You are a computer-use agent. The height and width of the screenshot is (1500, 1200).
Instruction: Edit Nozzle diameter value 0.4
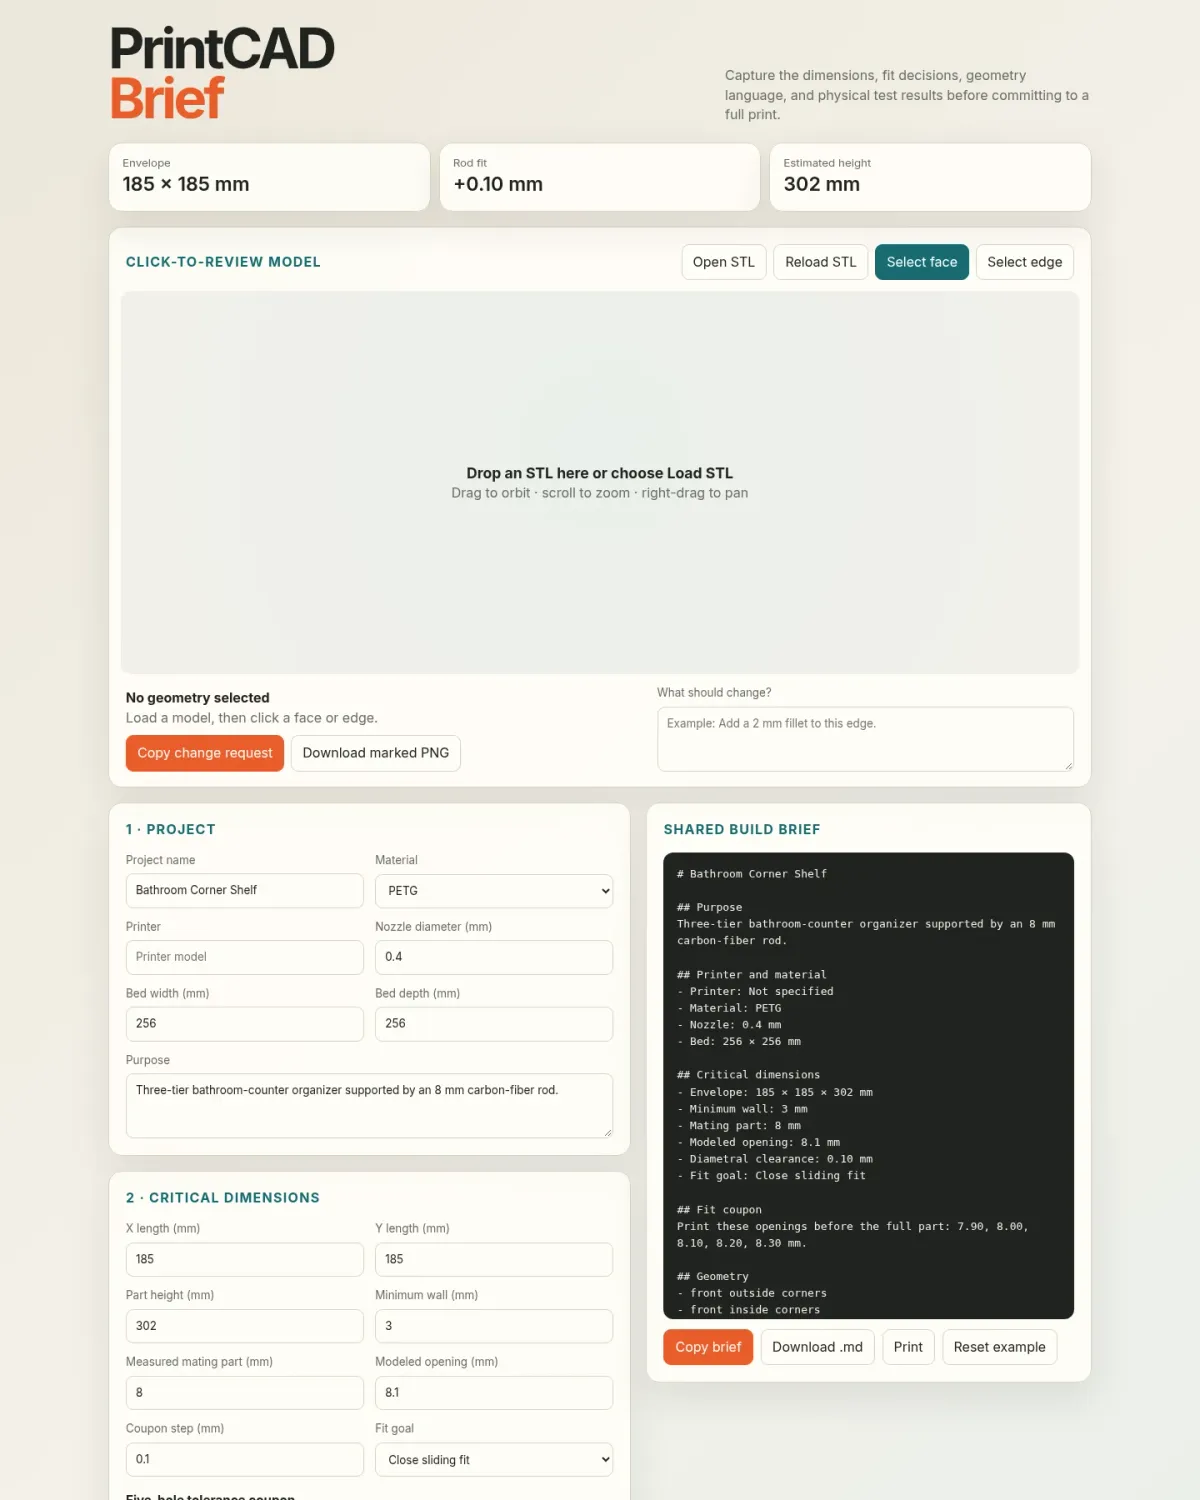click(494, 957)
